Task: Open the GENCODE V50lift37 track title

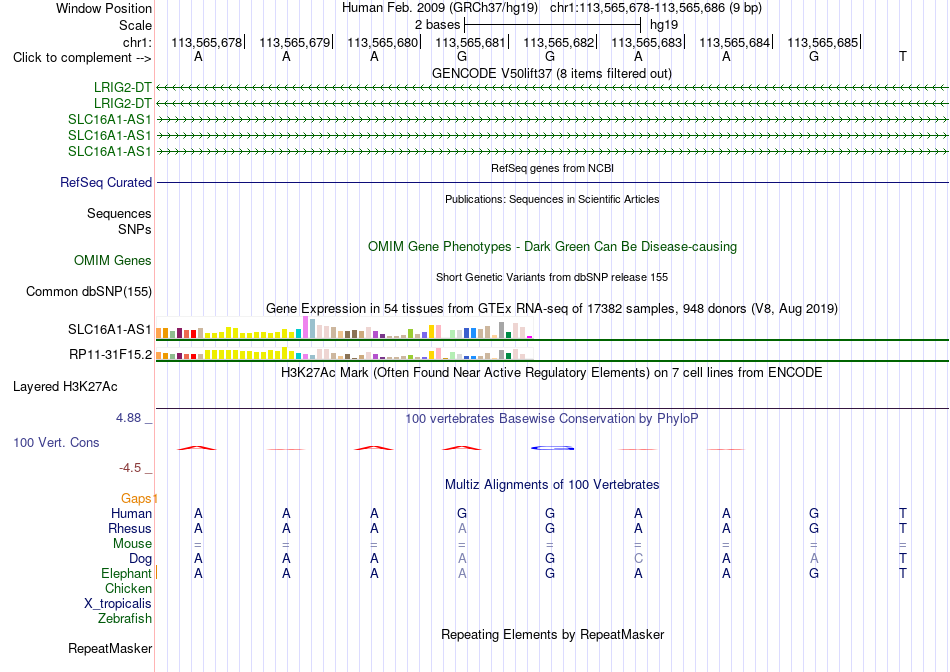Action: pyautogui.click(x=551, y=73)
